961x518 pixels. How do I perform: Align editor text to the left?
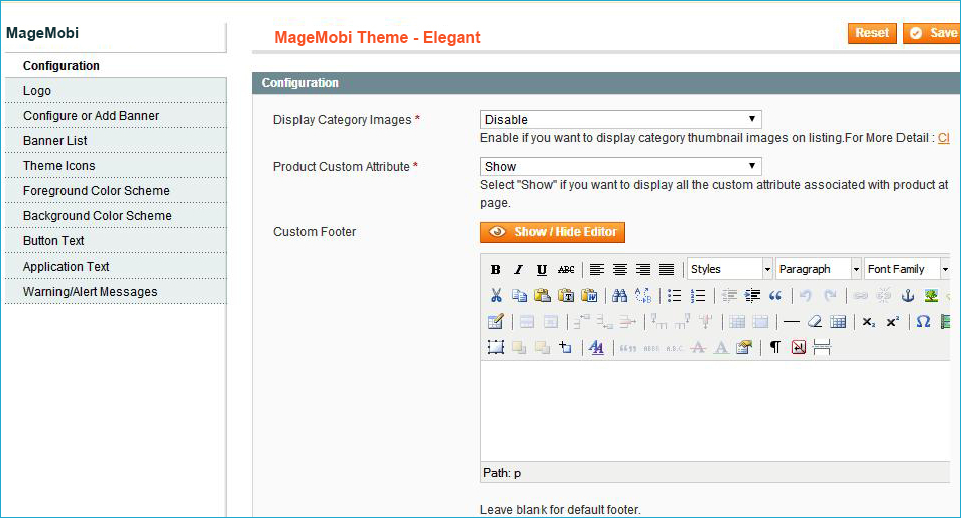coord(596,269)
